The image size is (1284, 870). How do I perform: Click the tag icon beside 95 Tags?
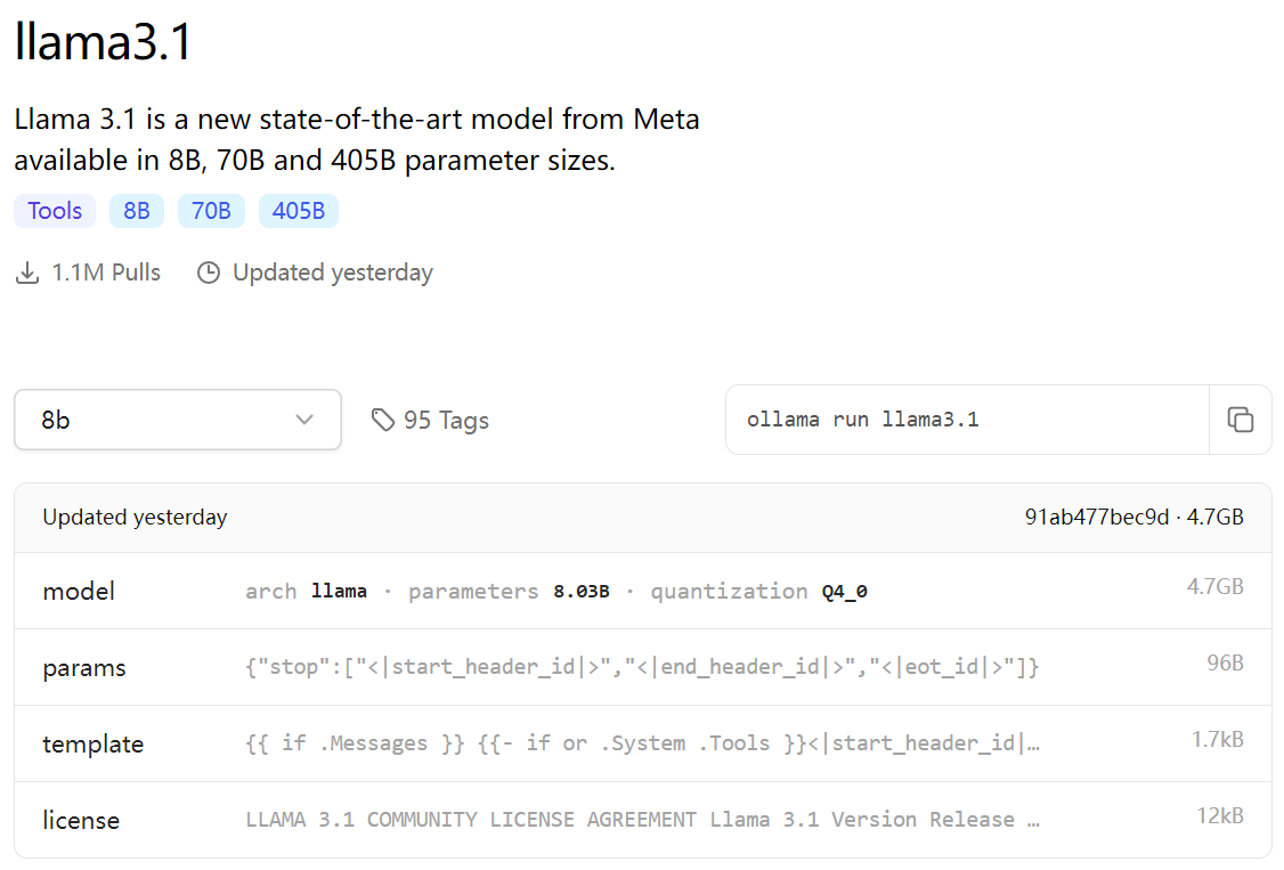pyautogui.click(x=383, y=420)
